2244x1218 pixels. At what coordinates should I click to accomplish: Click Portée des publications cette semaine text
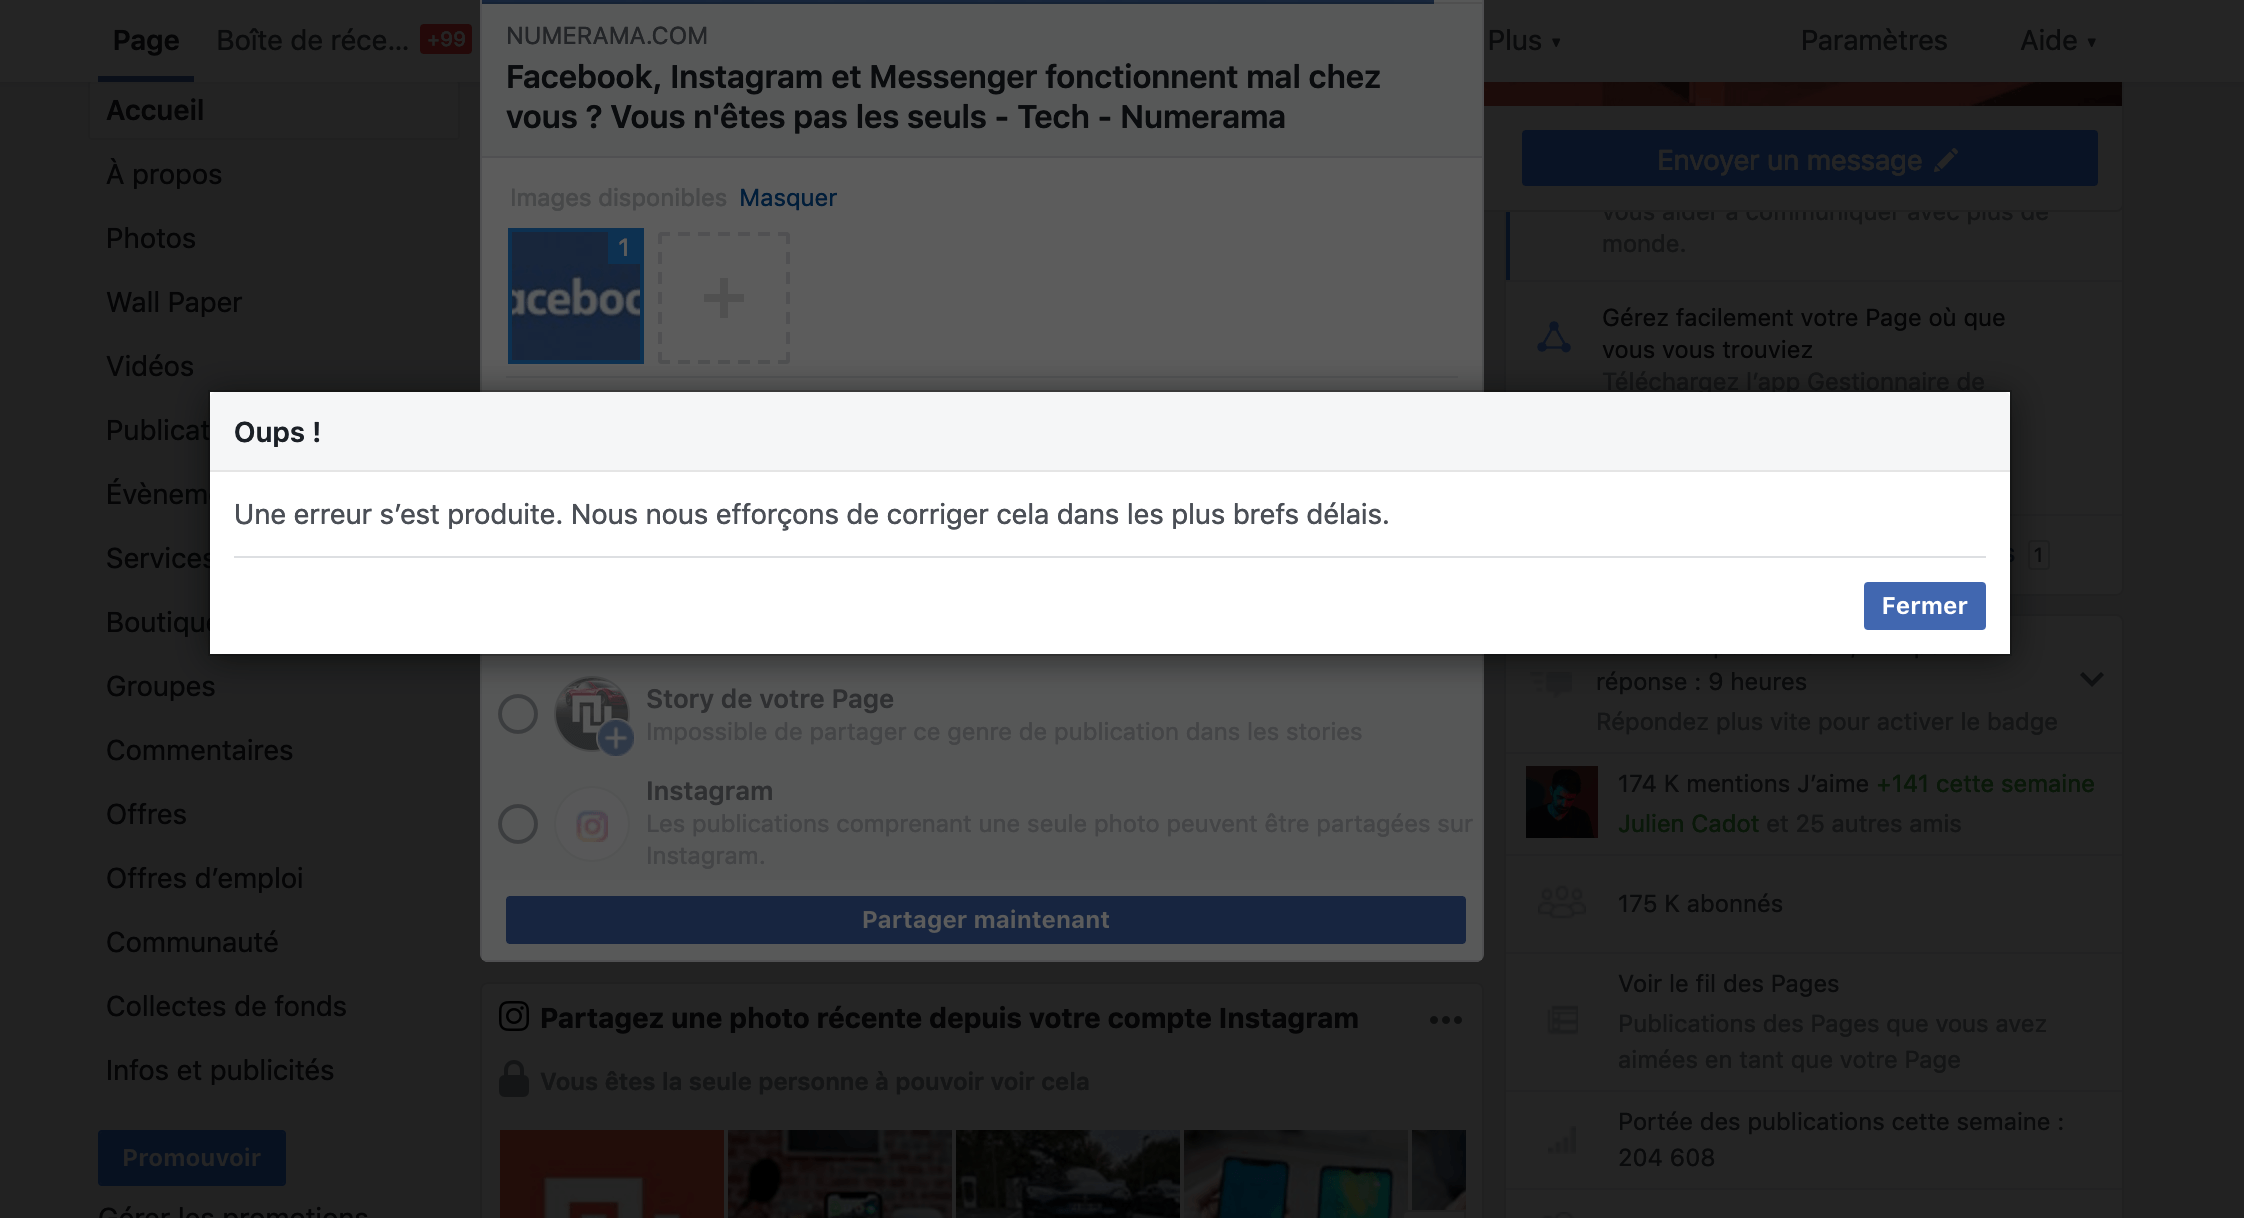[1841, 1122]
